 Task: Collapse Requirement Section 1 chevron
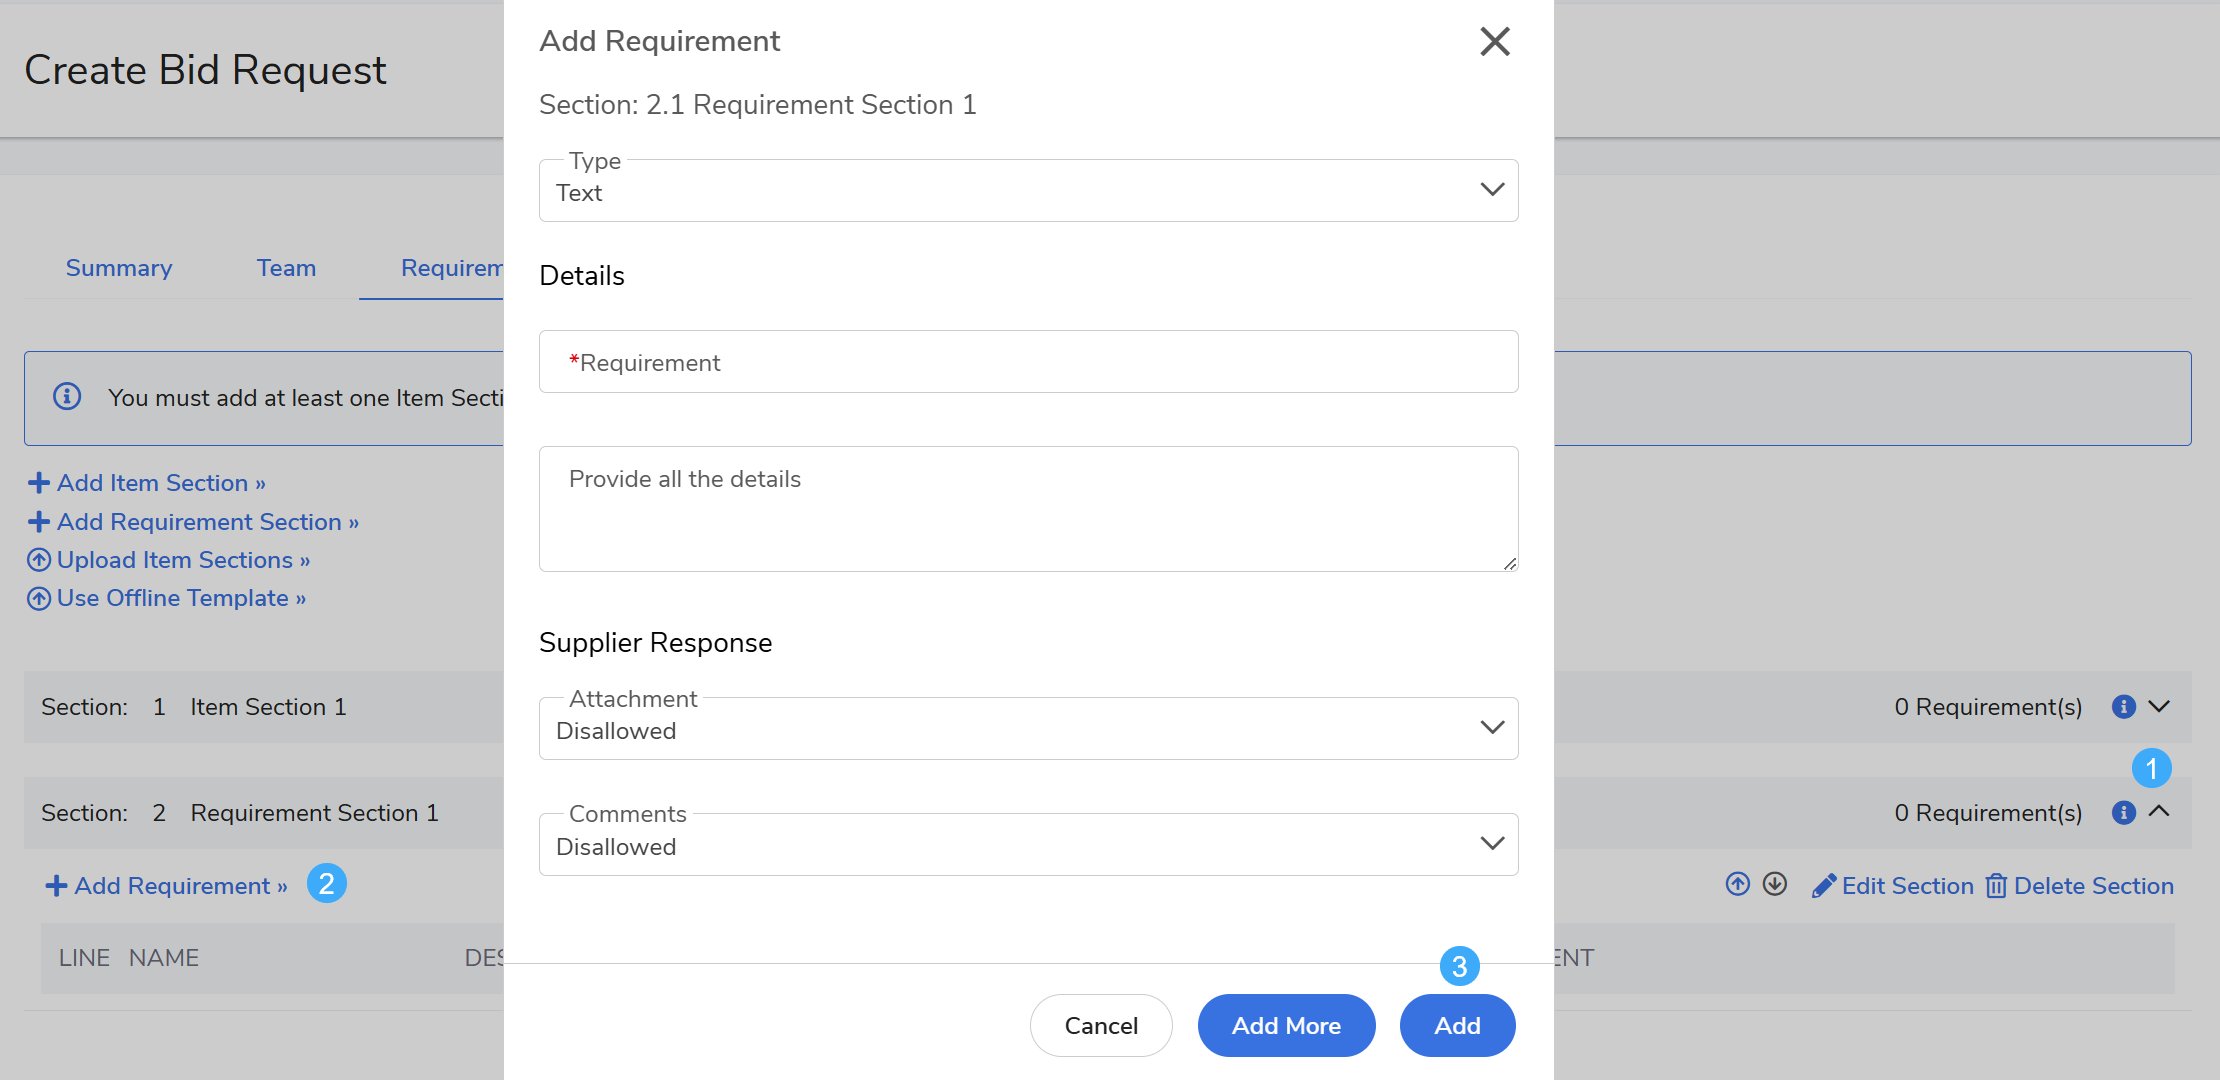pyautogui.click(x=2160, y=812)
